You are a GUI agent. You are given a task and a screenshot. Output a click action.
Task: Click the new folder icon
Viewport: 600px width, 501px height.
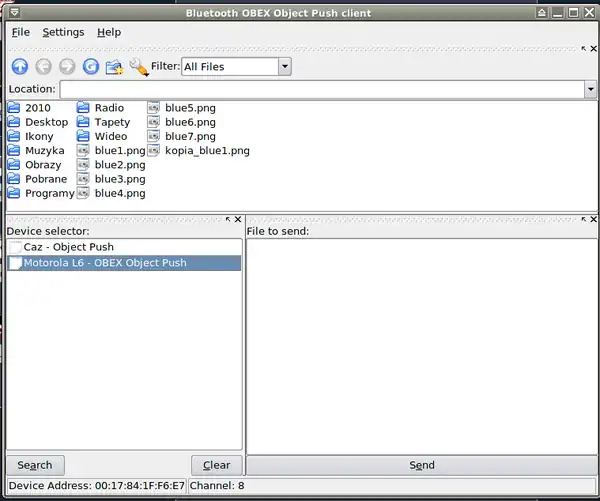[x=115, y=67]
